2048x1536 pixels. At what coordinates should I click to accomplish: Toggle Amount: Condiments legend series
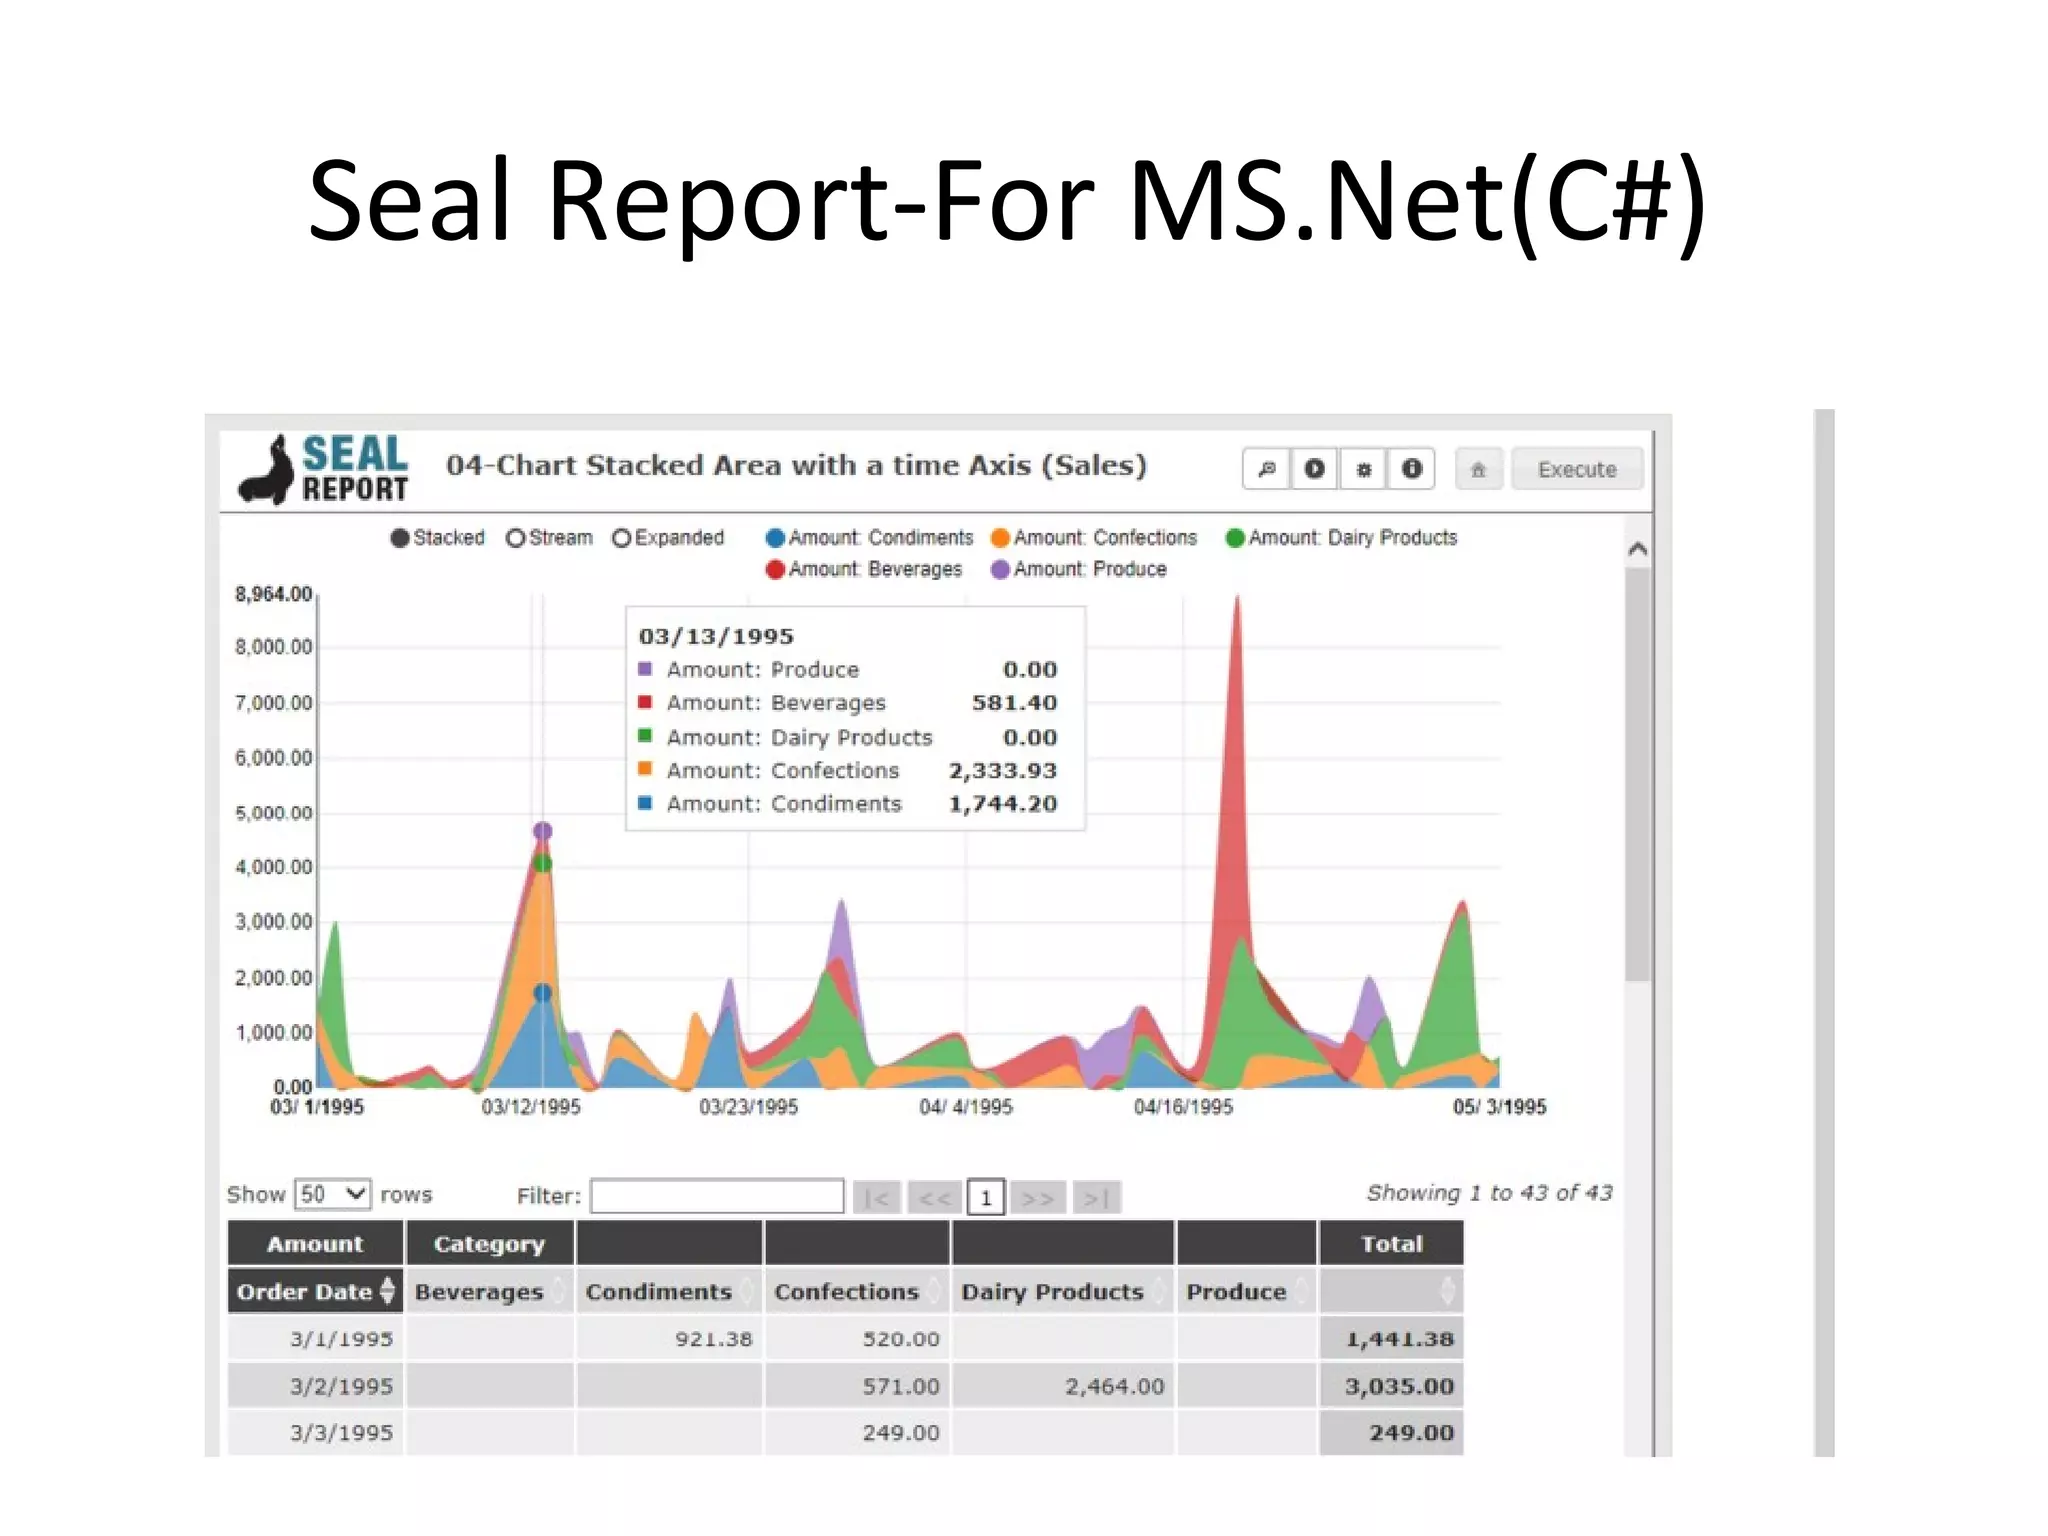coord(869,538)
